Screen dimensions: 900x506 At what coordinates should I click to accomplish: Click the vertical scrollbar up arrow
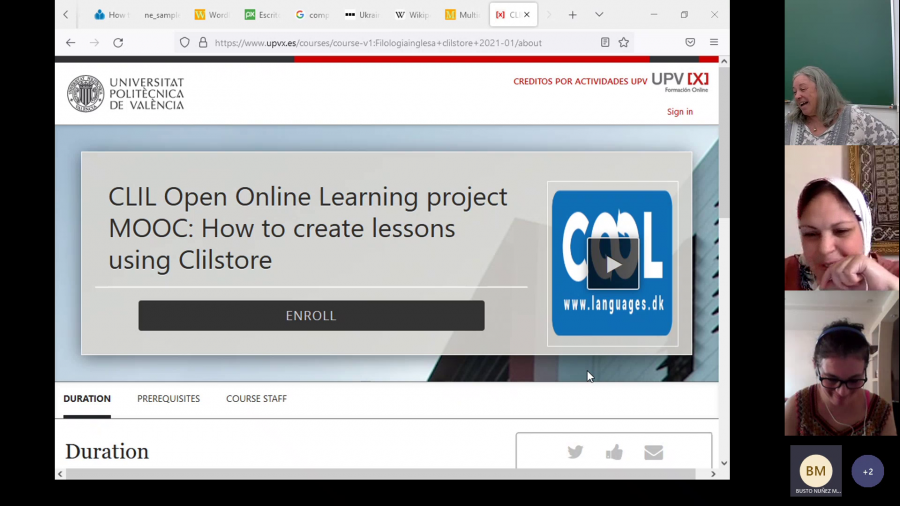coord(724,61)
